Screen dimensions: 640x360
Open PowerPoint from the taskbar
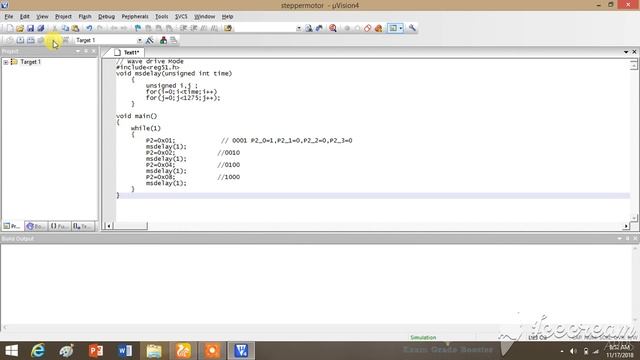click(x=96, y=351)
